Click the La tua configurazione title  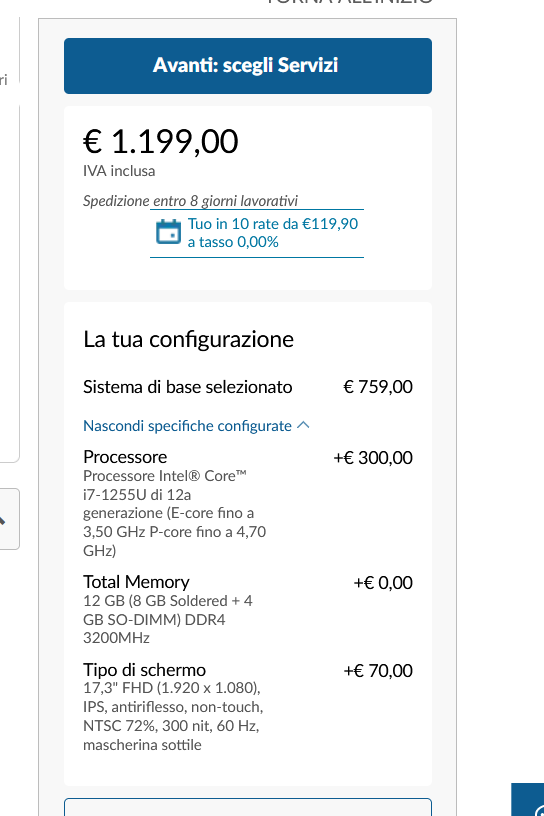pyautogui.click(x=188, y=339)
